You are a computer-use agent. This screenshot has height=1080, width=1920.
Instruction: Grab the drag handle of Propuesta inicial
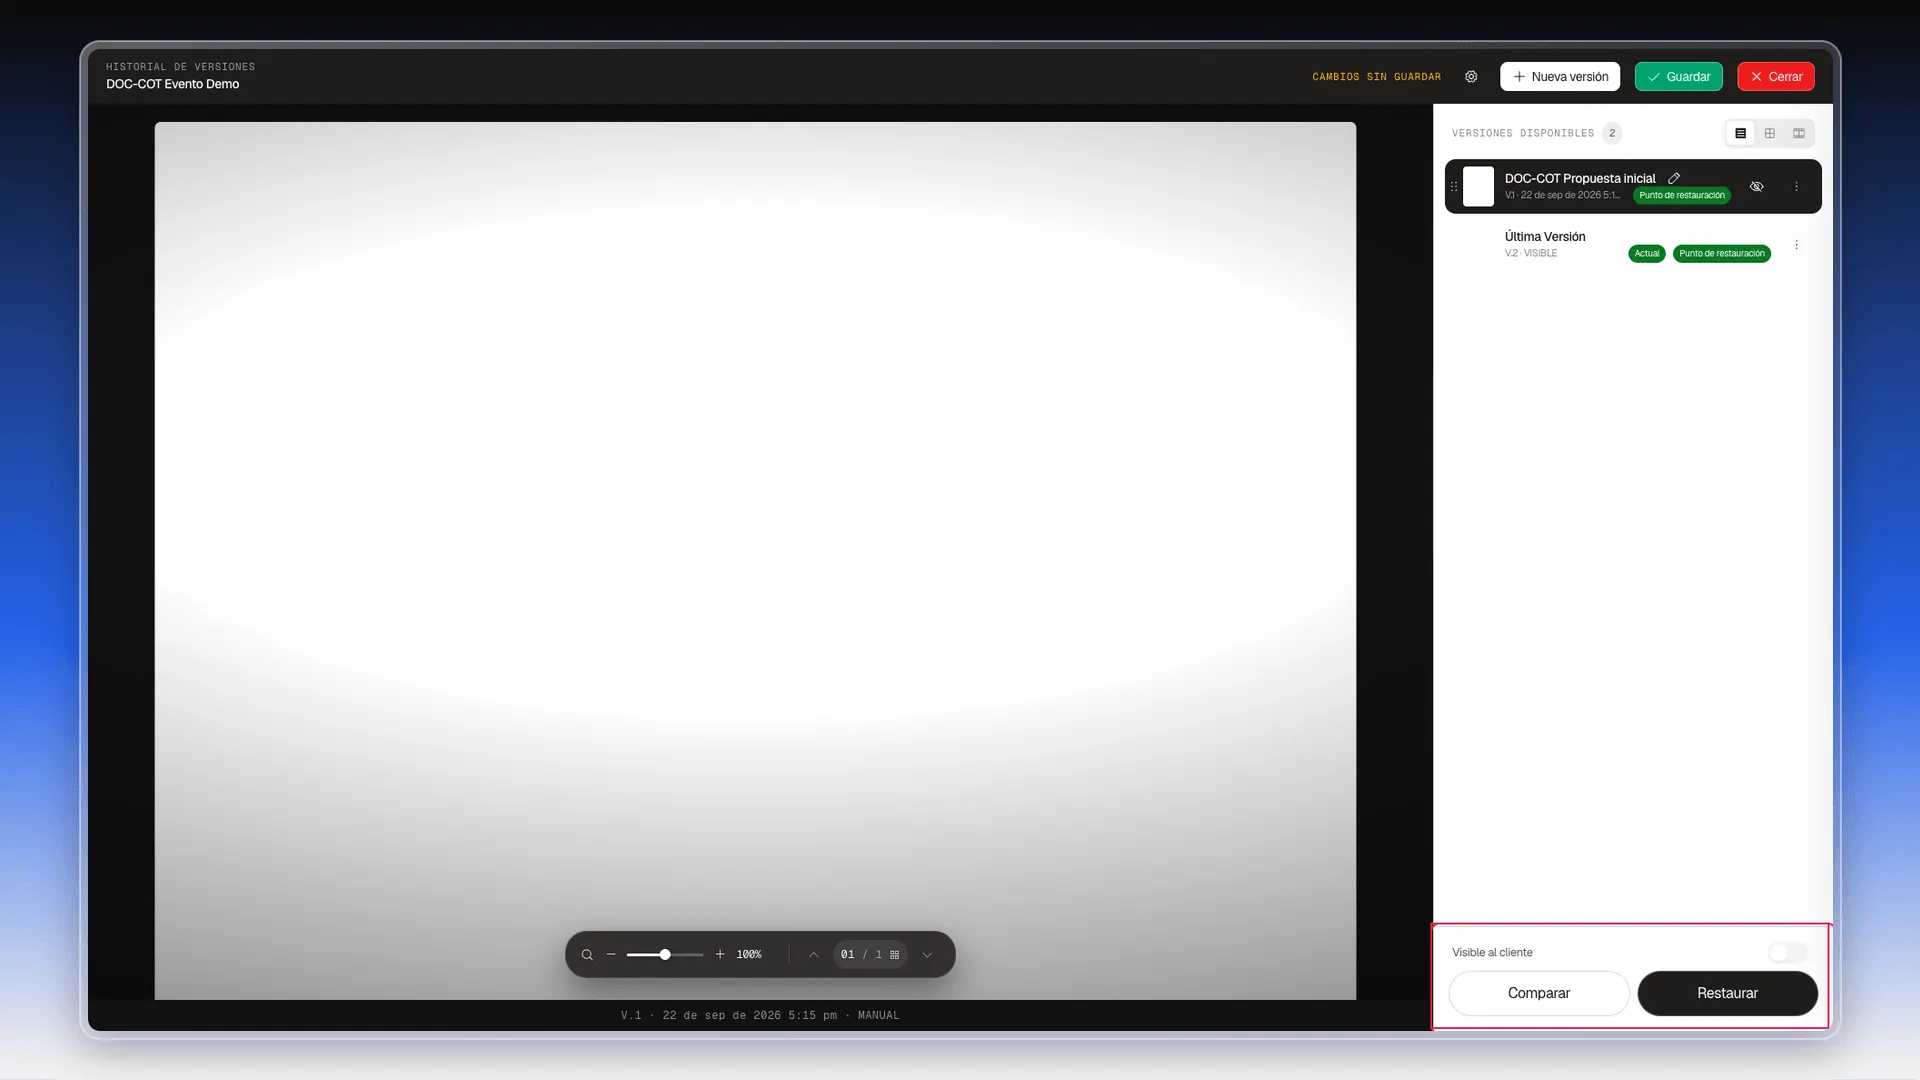point(1454,187)
